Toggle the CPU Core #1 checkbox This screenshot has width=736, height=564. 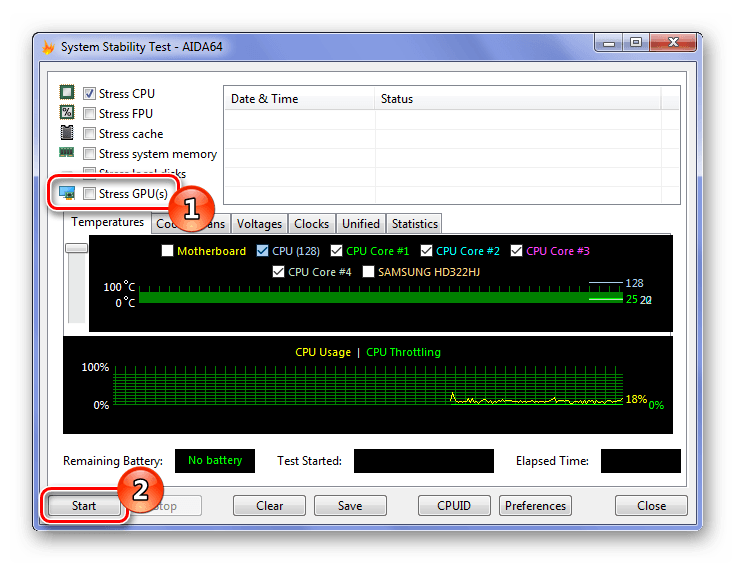(336, 251)
